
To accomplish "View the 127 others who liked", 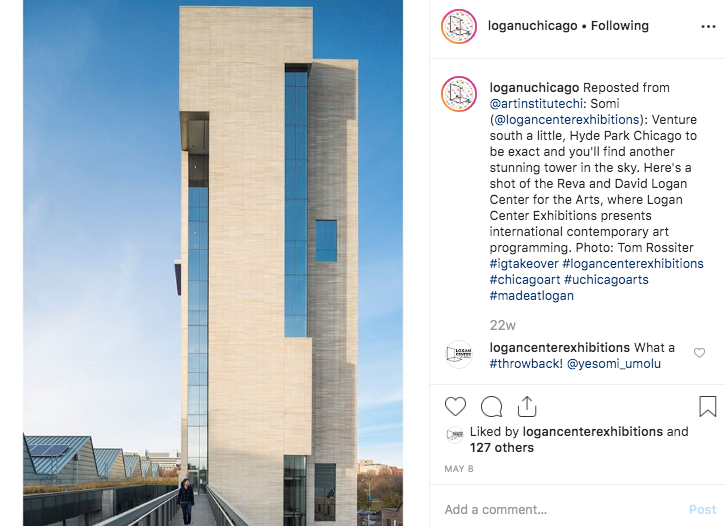I will (502, 447).
